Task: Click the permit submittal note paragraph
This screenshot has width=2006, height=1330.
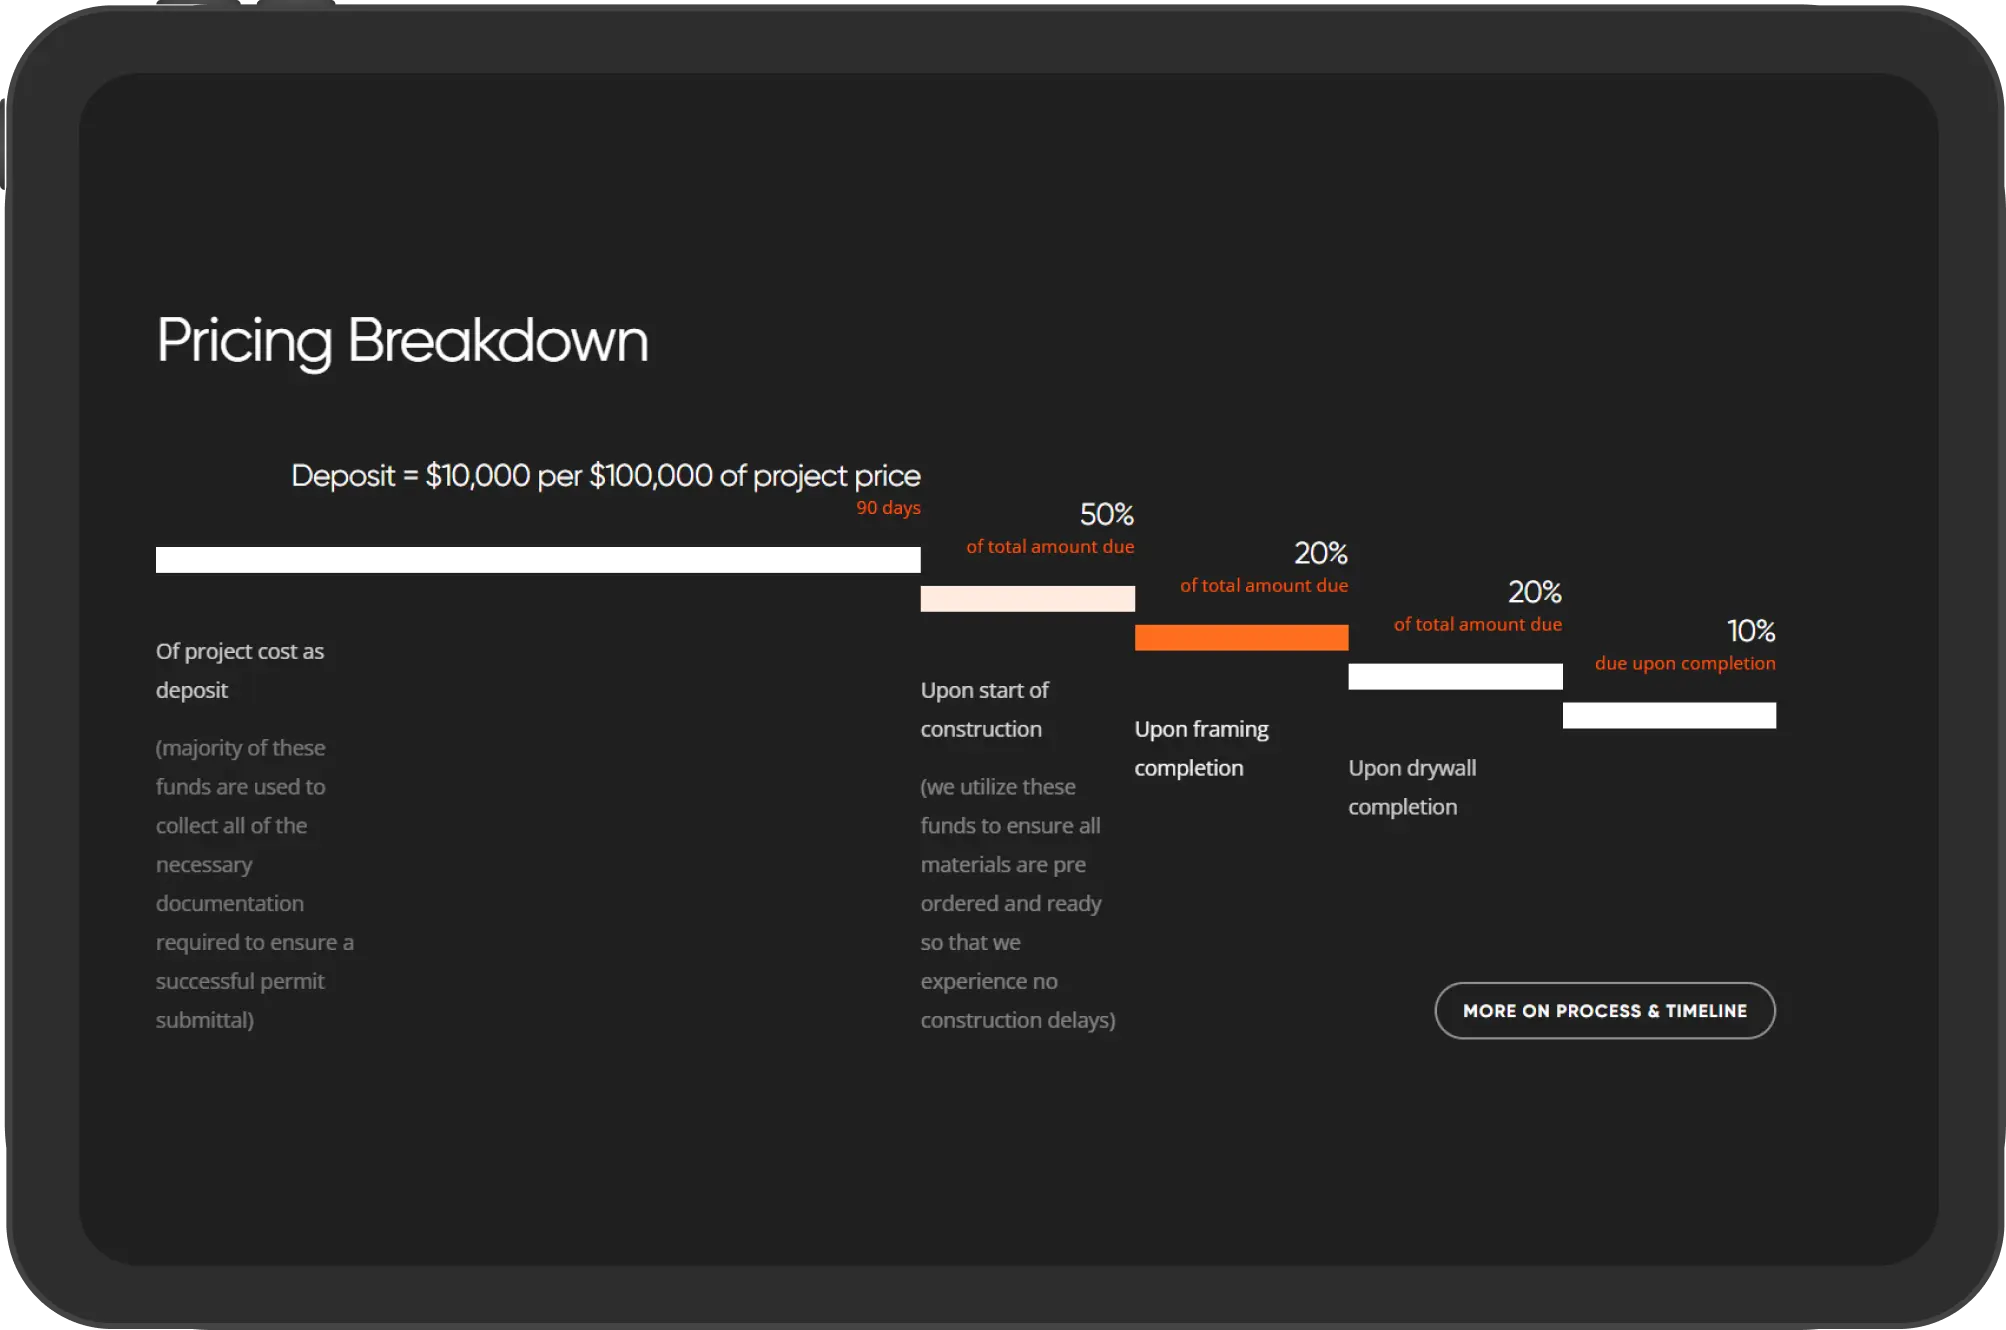Action: coord(254,884)
